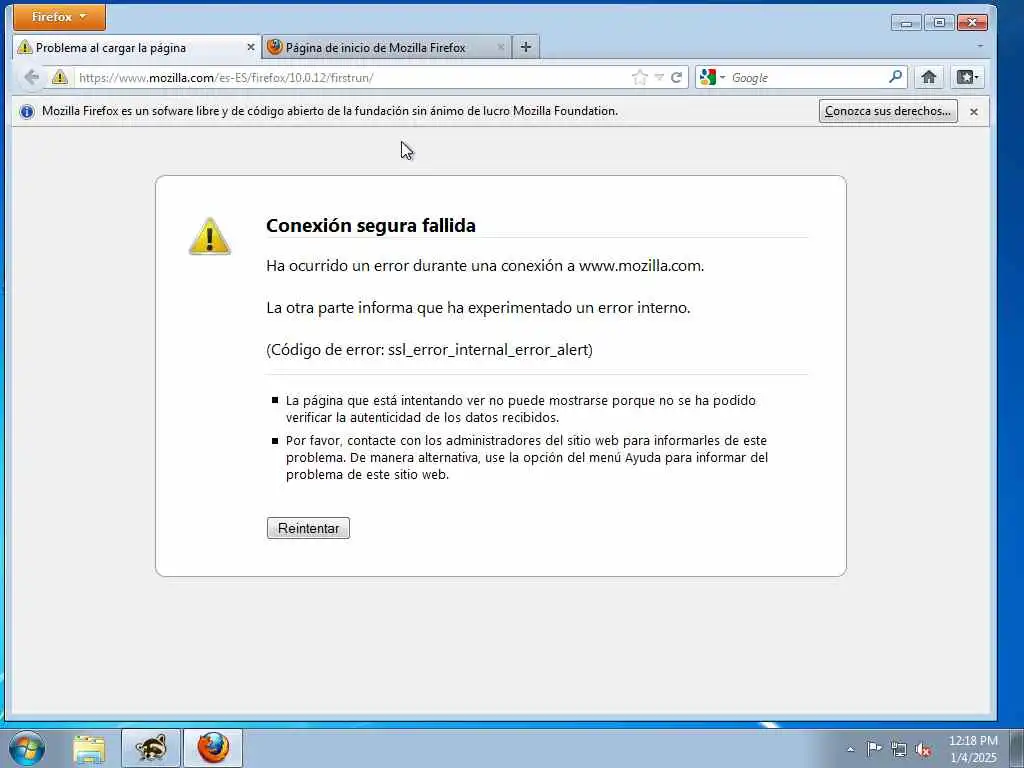Minimize the Firefox window
This screenshot has height=768, width=1024.
point(906,23)
